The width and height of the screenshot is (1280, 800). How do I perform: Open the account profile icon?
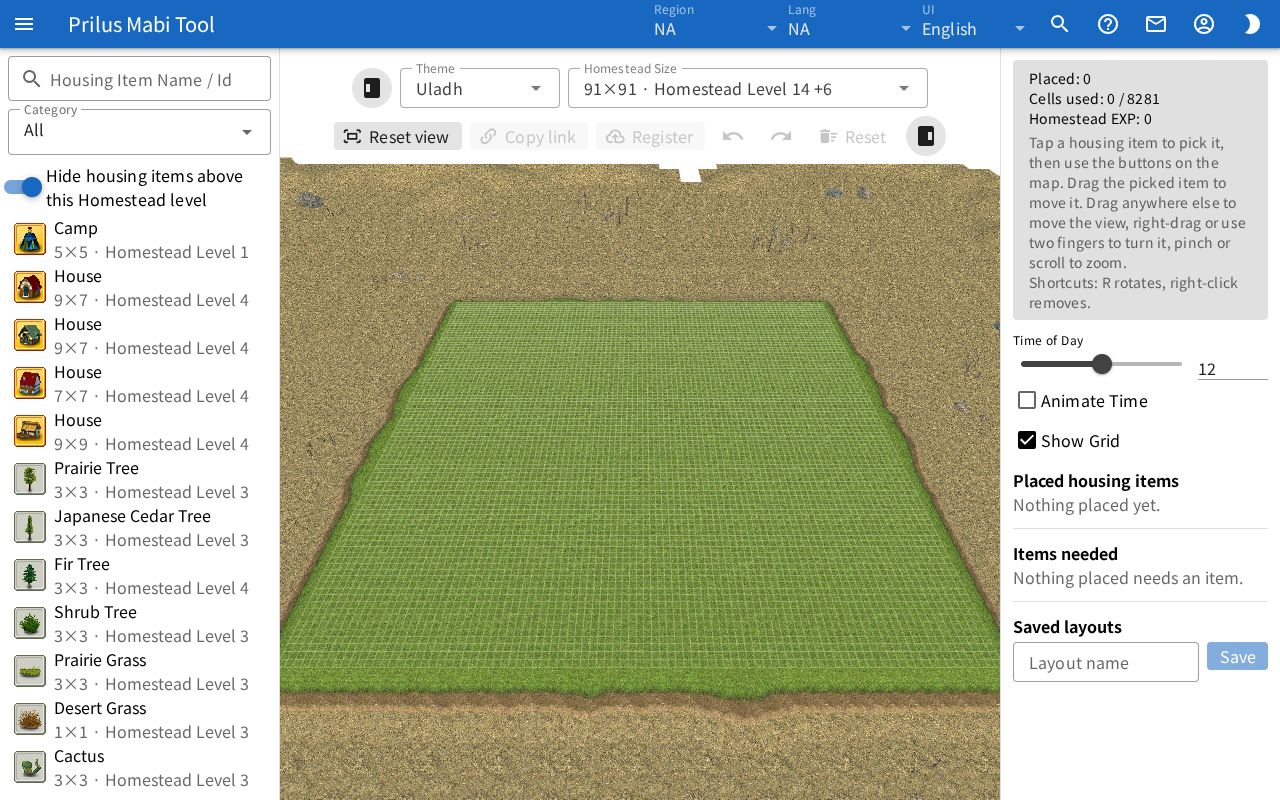click(1204, 24)
